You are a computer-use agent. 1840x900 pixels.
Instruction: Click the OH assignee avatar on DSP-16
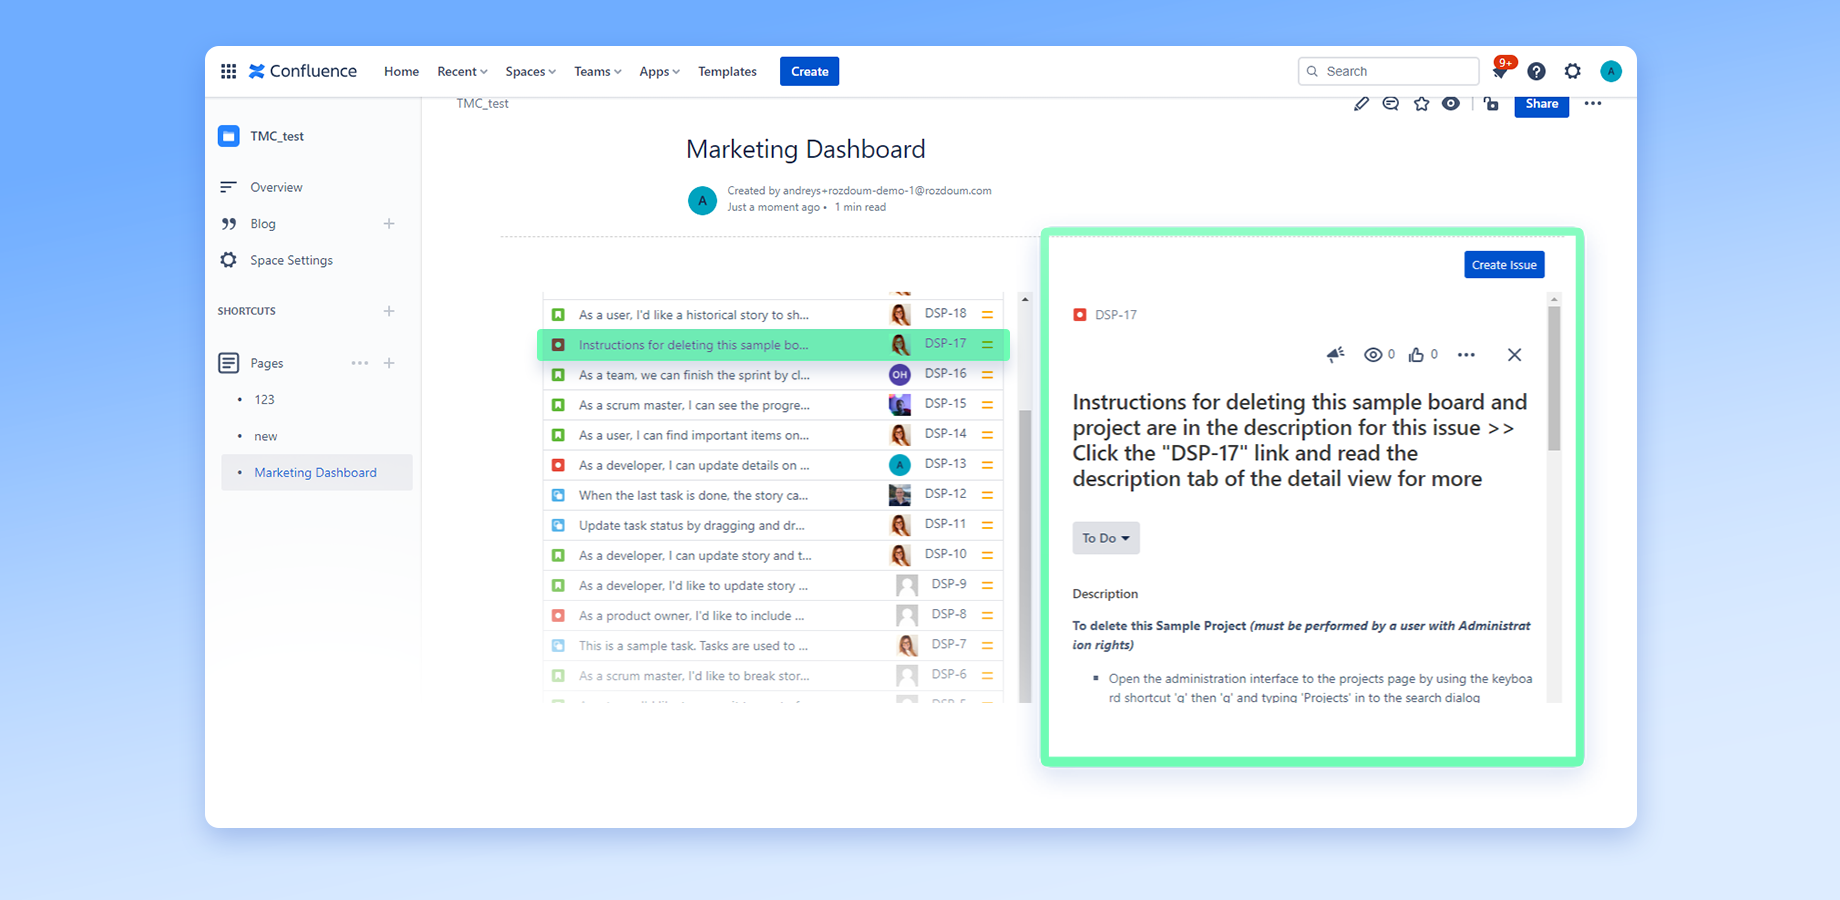click(x=900, y=375)
